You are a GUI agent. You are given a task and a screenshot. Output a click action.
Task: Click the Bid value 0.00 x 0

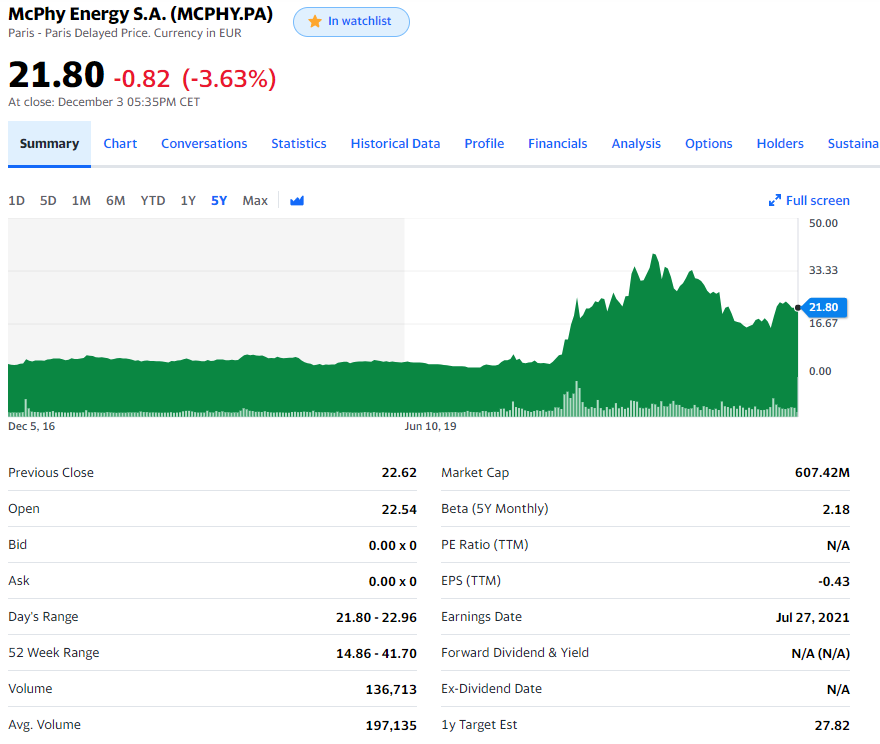[392, 546]
